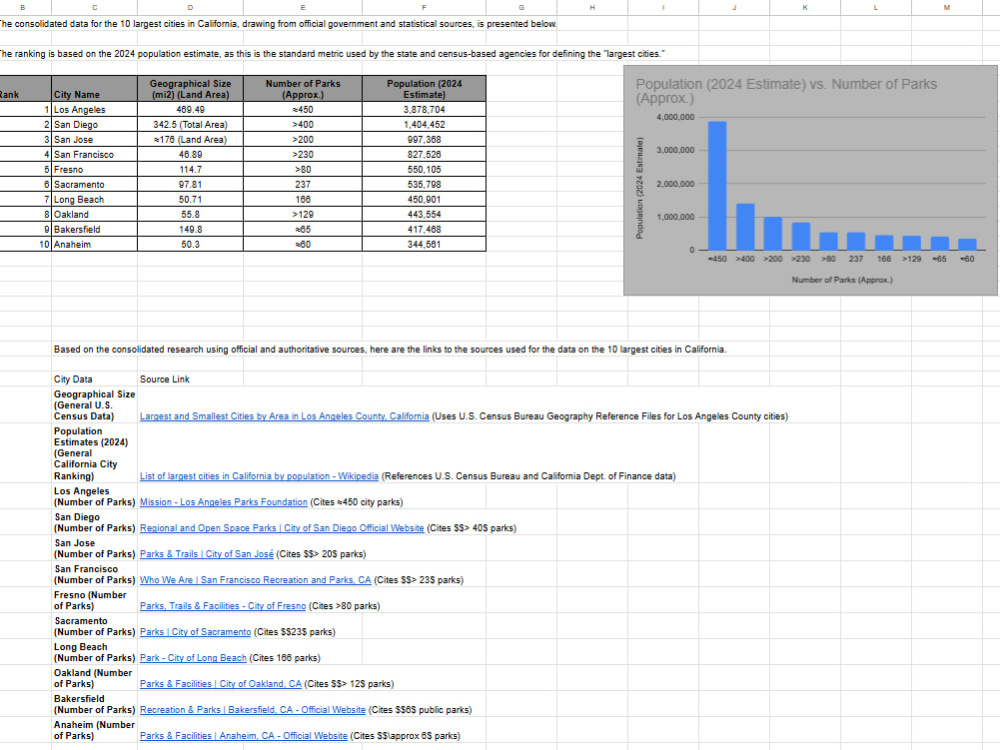Click chart y-axis title Population (2024 Estimate)

[x=640, y=188]
